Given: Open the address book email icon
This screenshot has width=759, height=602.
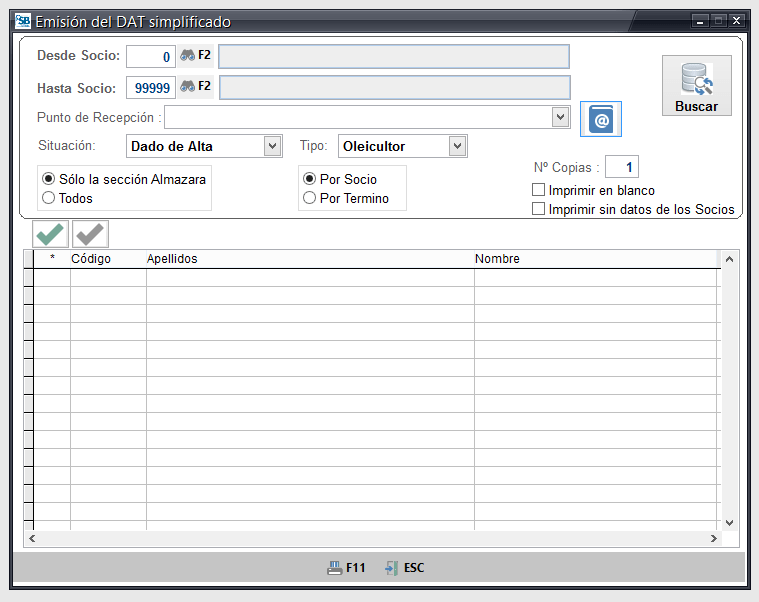Looking at the screenshot, I should [601, 119].
